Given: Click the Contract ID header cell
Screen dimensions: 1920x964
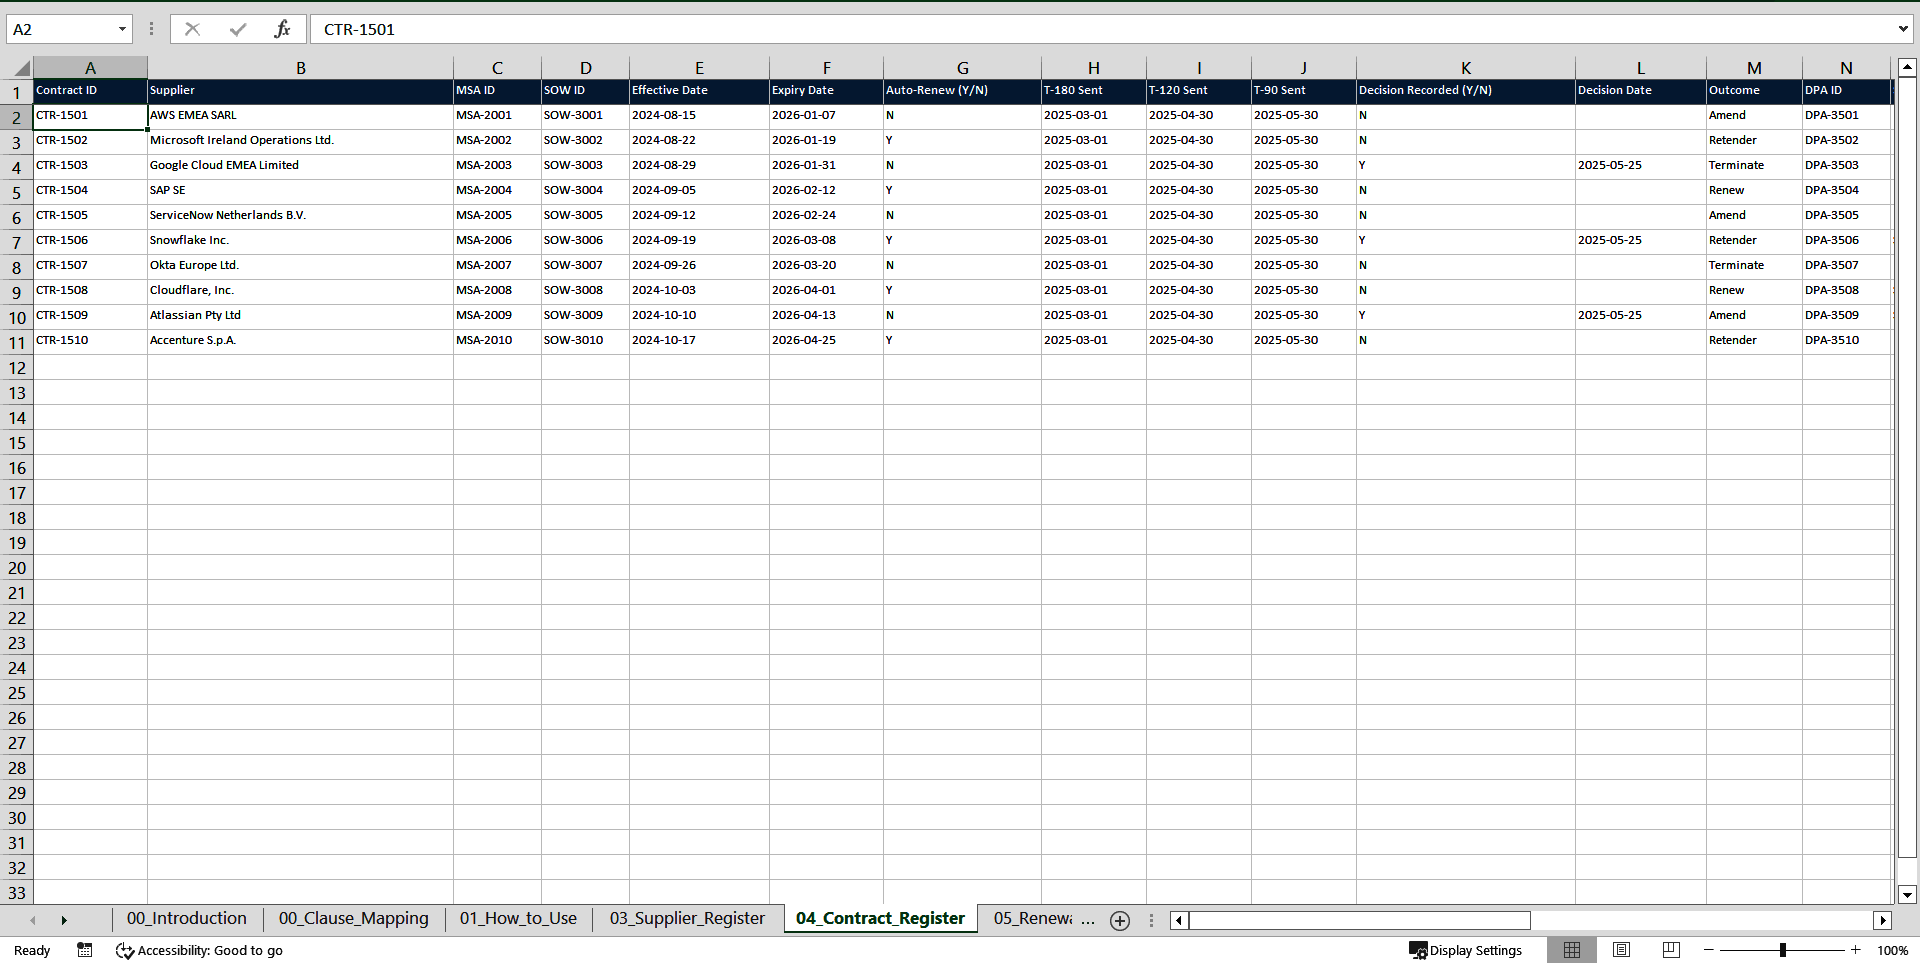Looking at the screenshot, I should click(90, 91).
